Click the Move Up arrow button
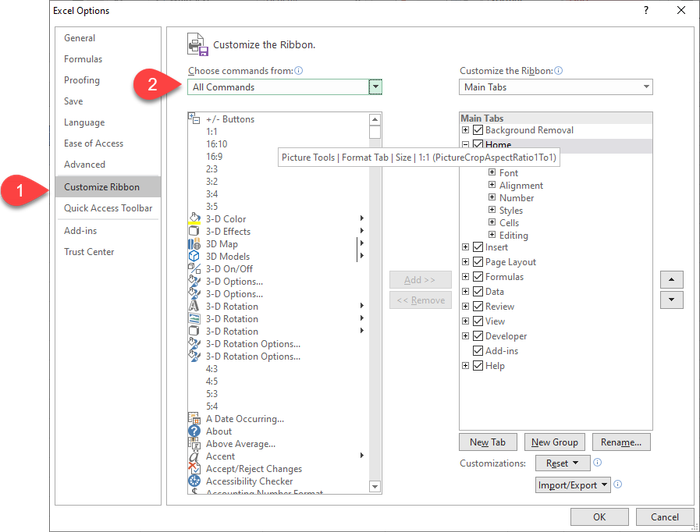This screenshot has height=532, width=700. tap(671, 280)
